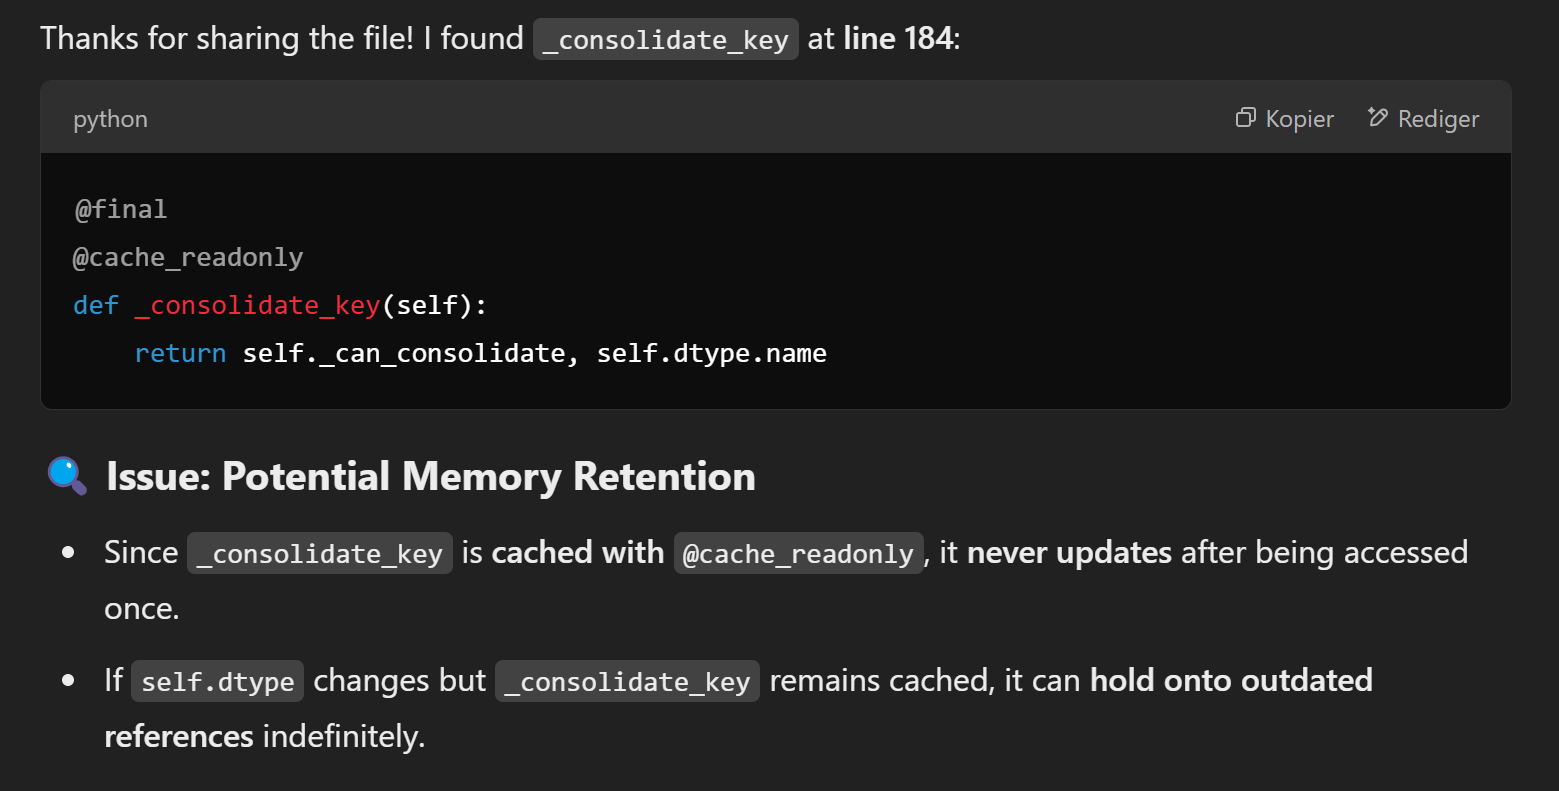This screenshot has width=1559, height=791.
Task: Click the bold never updates text
Action: tap(1069, 552)
